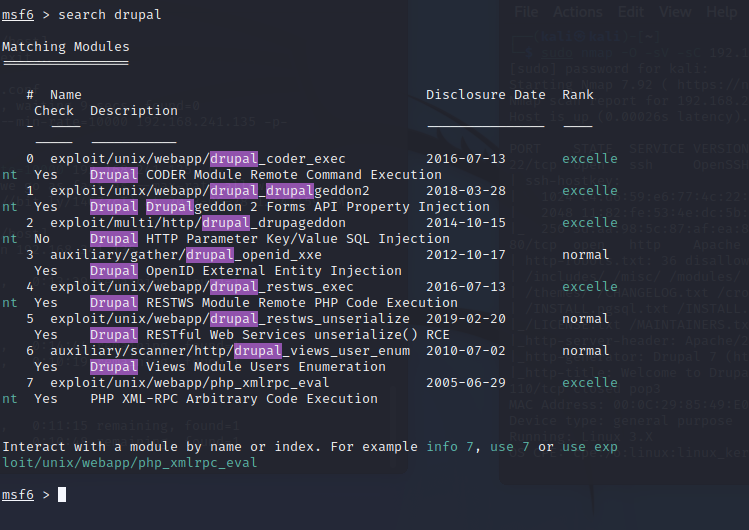The height and width of the screenshot is (530, 749).
Task: Click 'normal' rank of drupal_restws_unserialize
Action: click(586, 318)
